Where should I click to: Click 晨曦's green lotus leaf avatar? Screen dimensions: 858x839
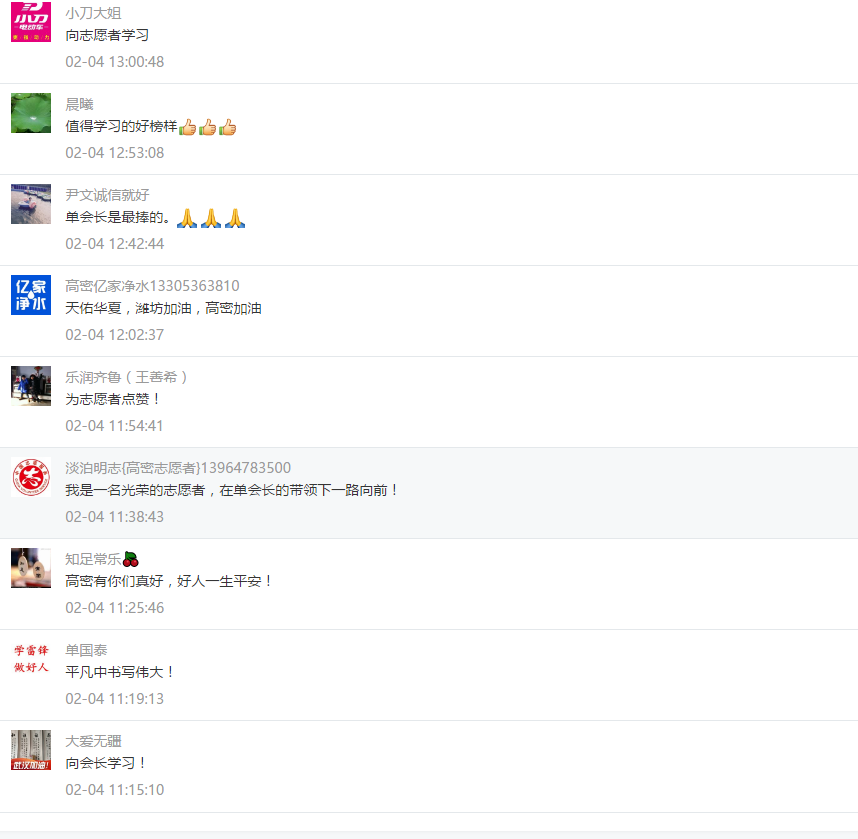31,113
